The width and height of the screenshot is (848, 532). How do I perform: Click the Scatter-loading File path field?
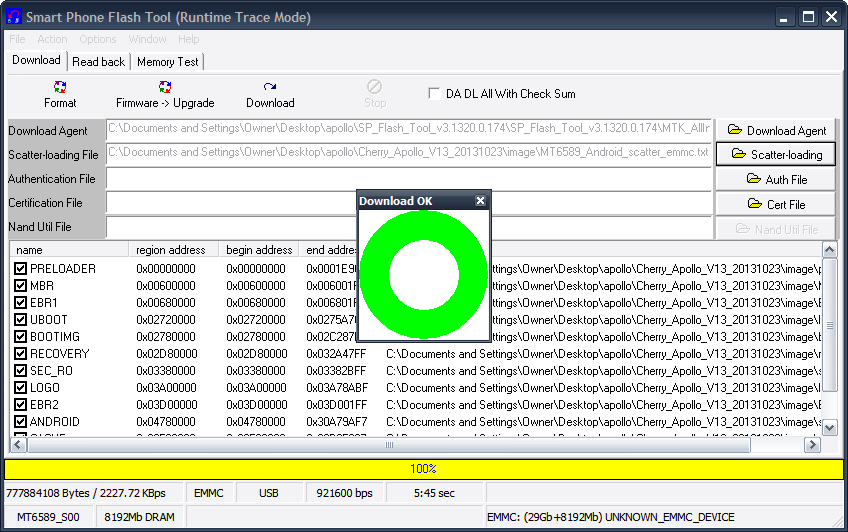point(408,154)
